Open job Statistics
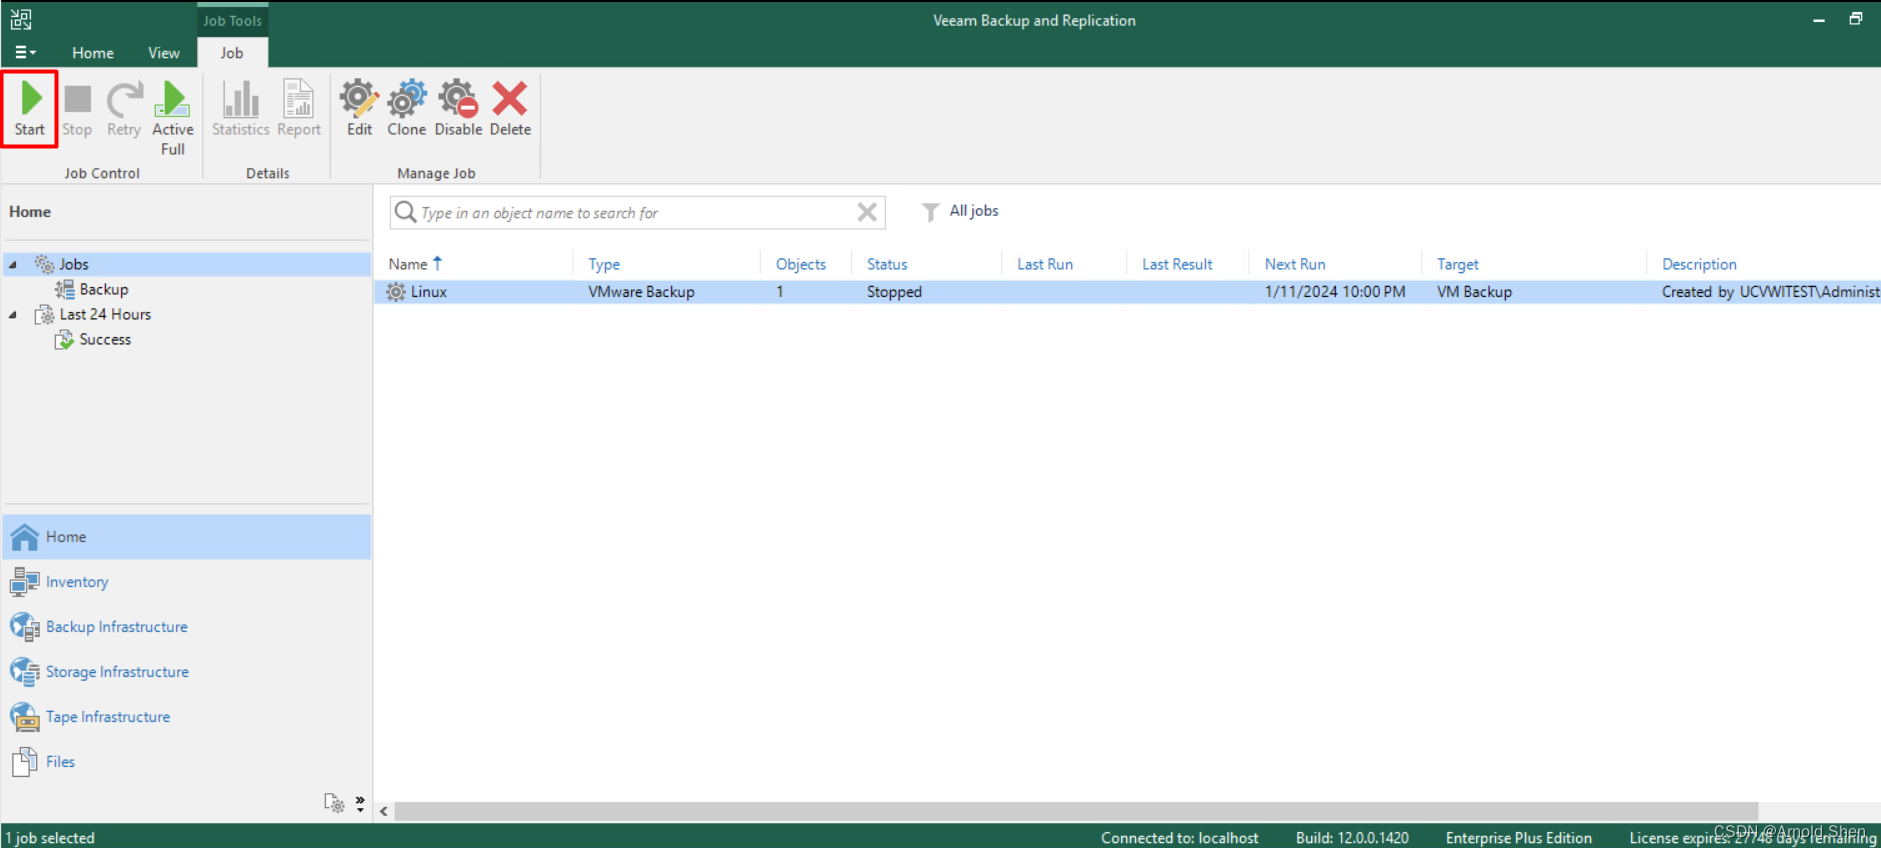This screenshot has width=1881, height=848. [241, 109]
